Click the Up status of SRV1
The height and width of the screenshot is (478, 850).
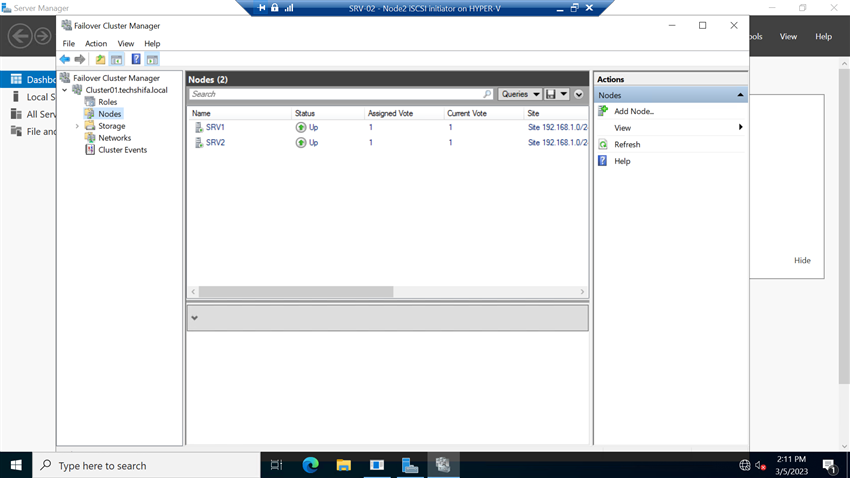point(307,127)
